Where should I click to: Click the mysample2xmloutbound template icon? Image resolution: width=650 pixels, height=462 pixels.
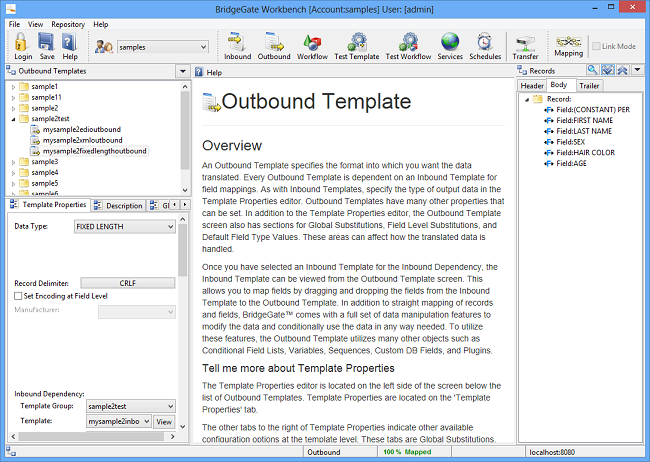(x=36, y=141)
